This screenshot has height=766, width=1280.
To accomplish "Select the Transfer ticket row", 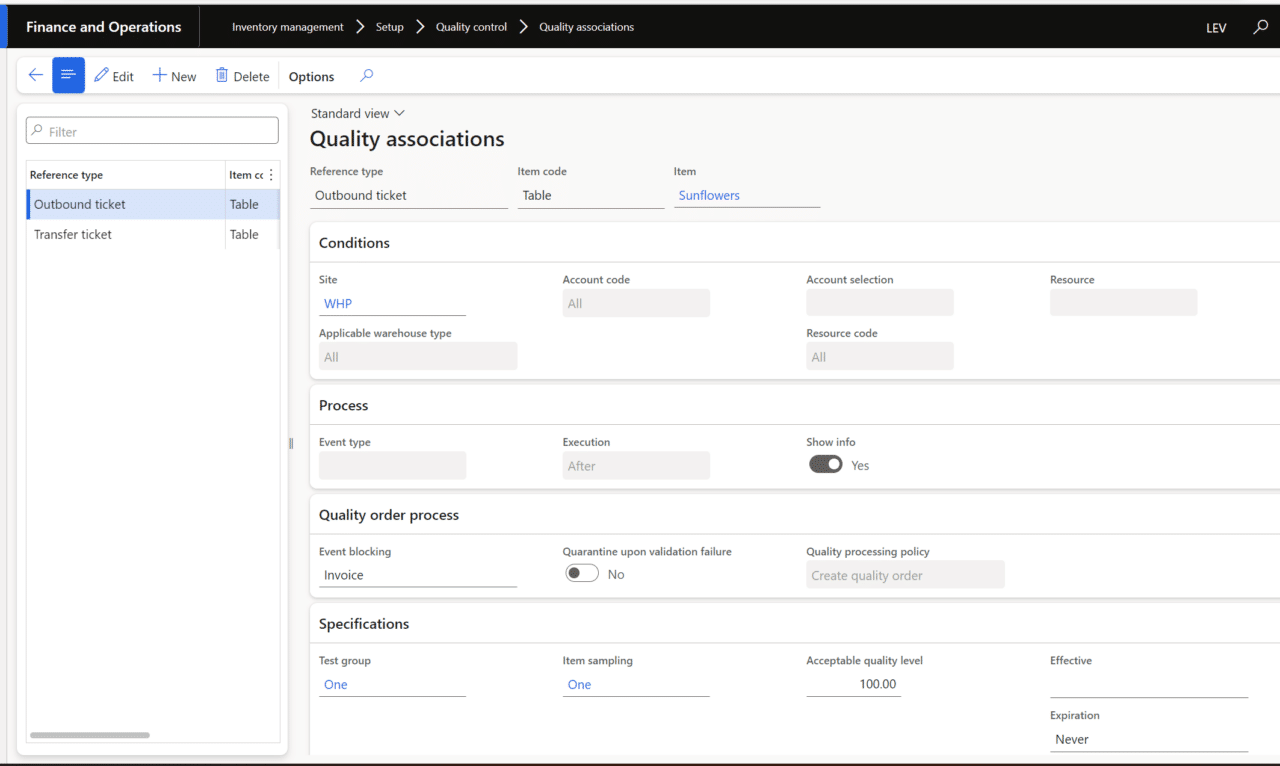I will [x=153, y=234].
